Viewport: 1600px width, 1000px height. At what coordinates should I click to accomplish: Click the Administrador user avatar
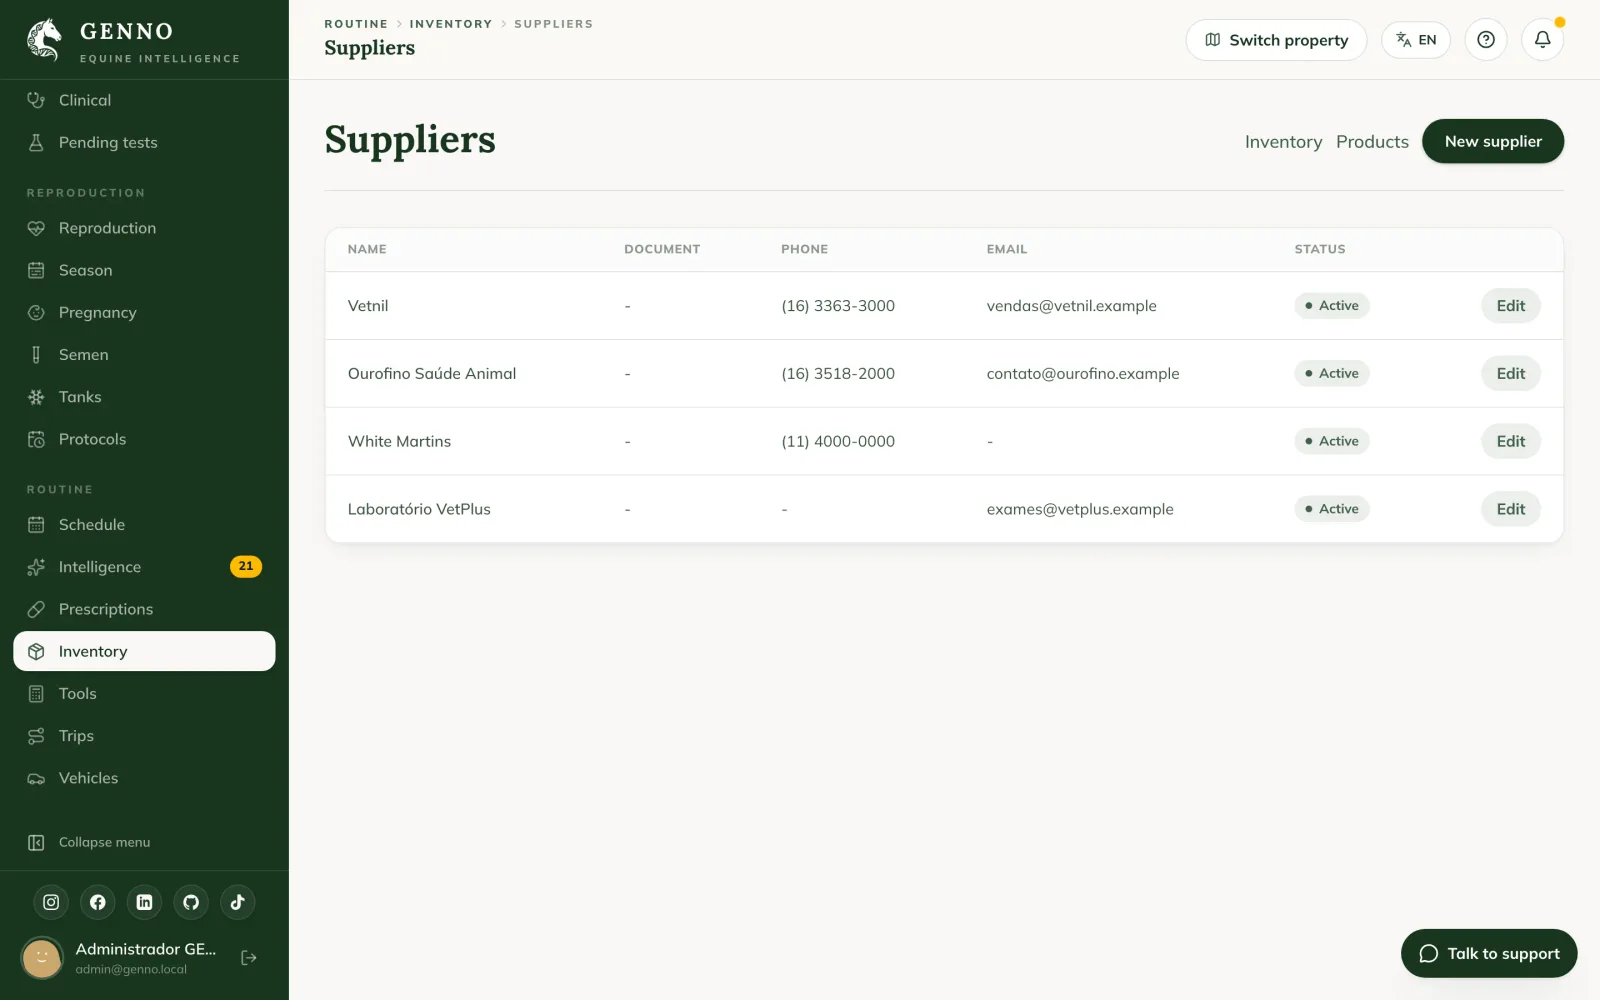pos(42,958)
